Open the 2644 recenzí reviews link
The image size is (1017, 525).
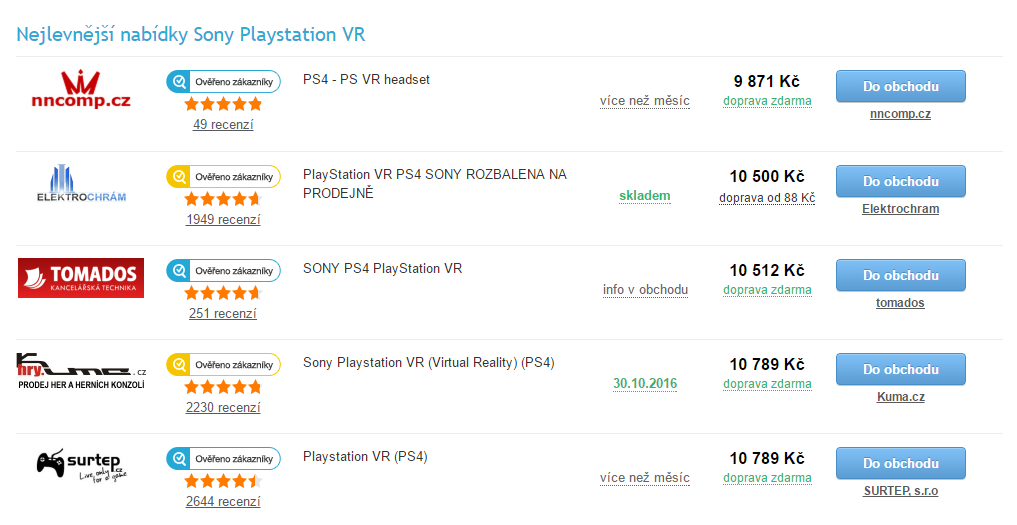tap(223, 502)
